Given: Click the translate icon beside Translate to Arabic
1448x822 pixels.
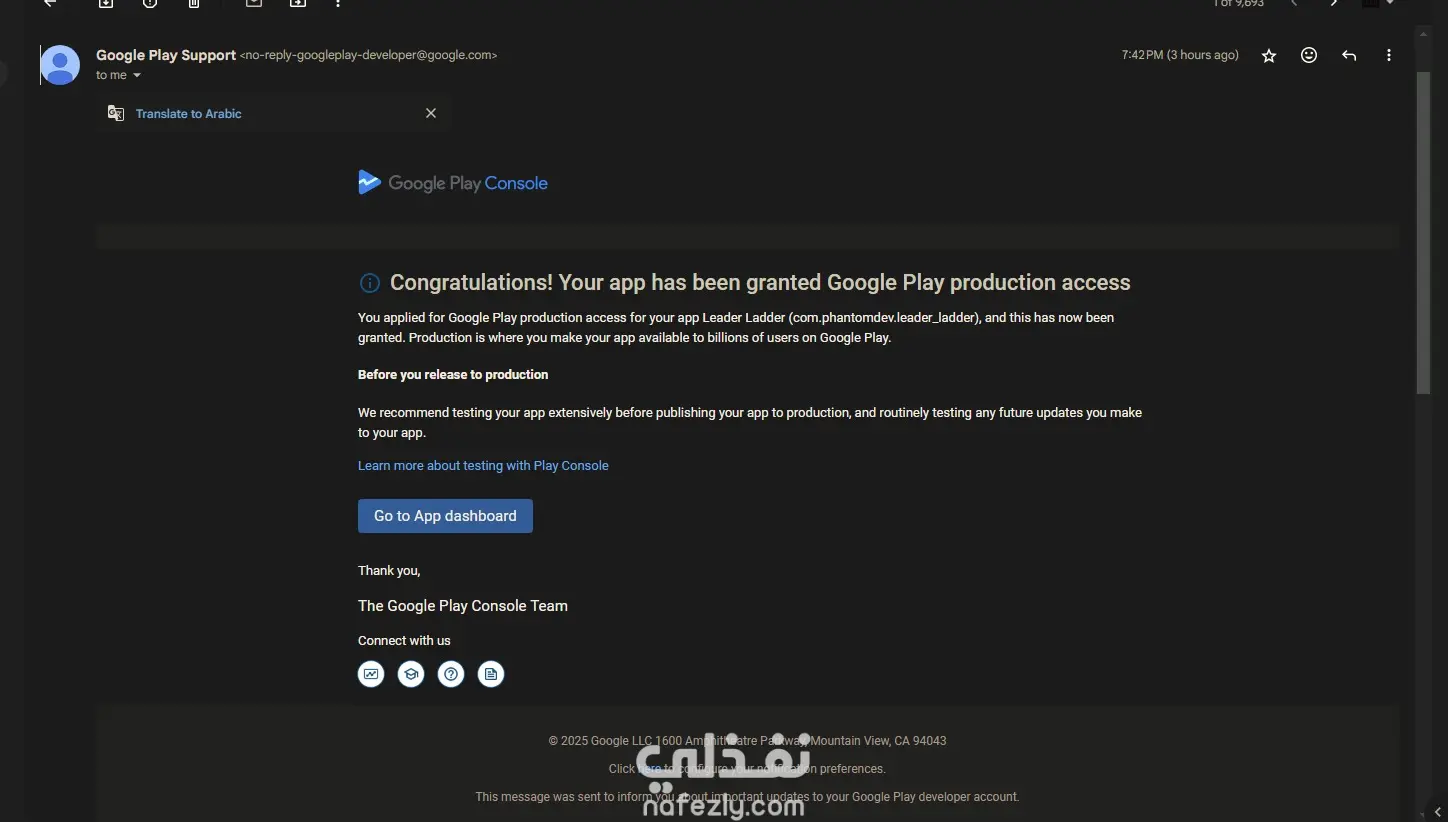Looking at the screenshot, I should pyautogui.click(x=116, y=113).
